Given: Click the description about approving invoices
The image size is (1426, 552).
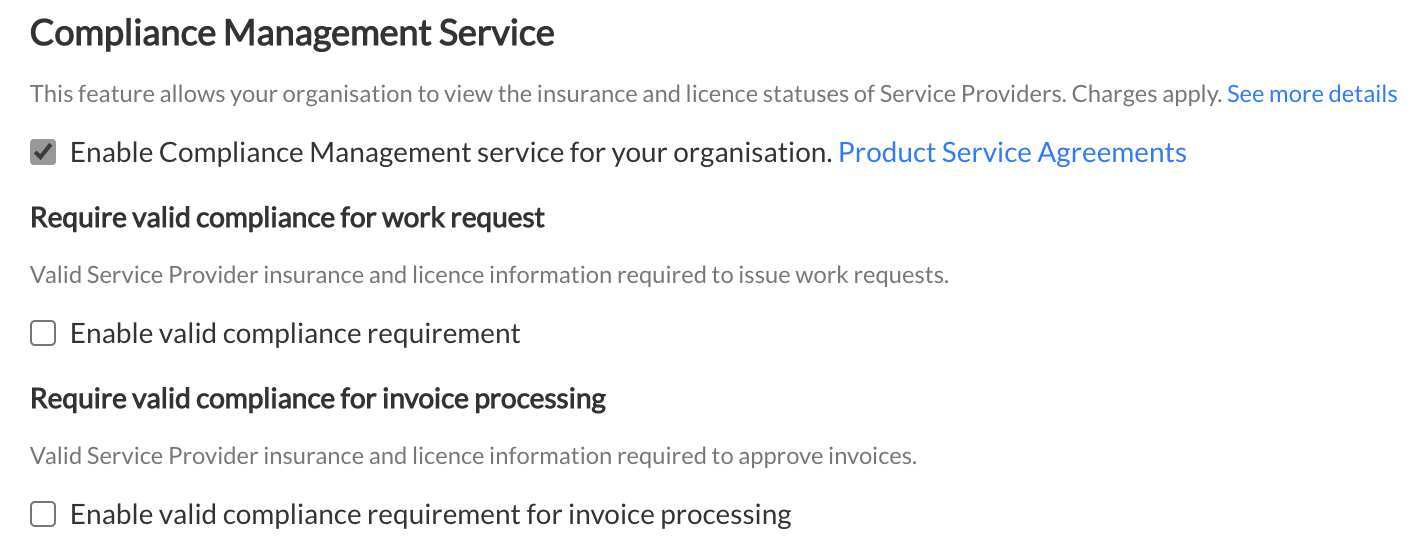Looking at the screenshot, I should [473, 457].
